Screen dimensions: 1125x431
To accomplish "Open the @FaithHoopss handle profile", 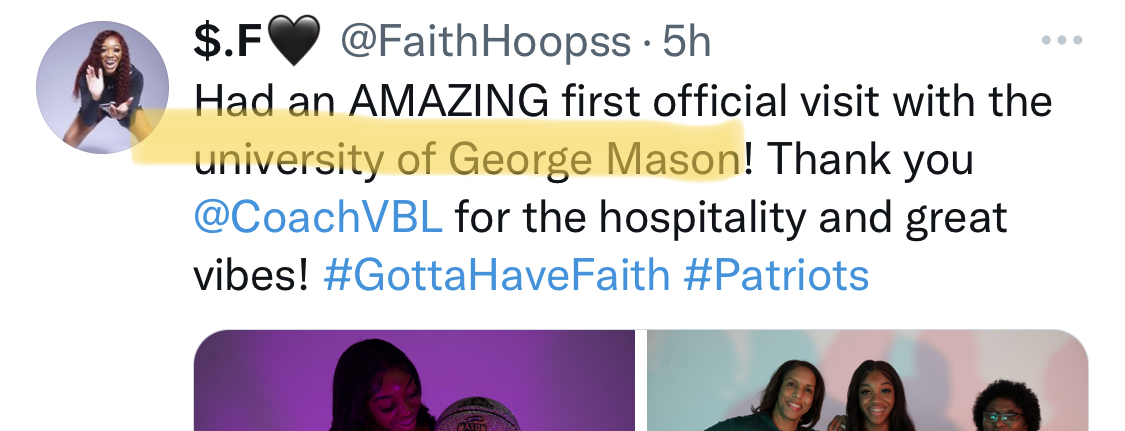I will pos(486,43).
